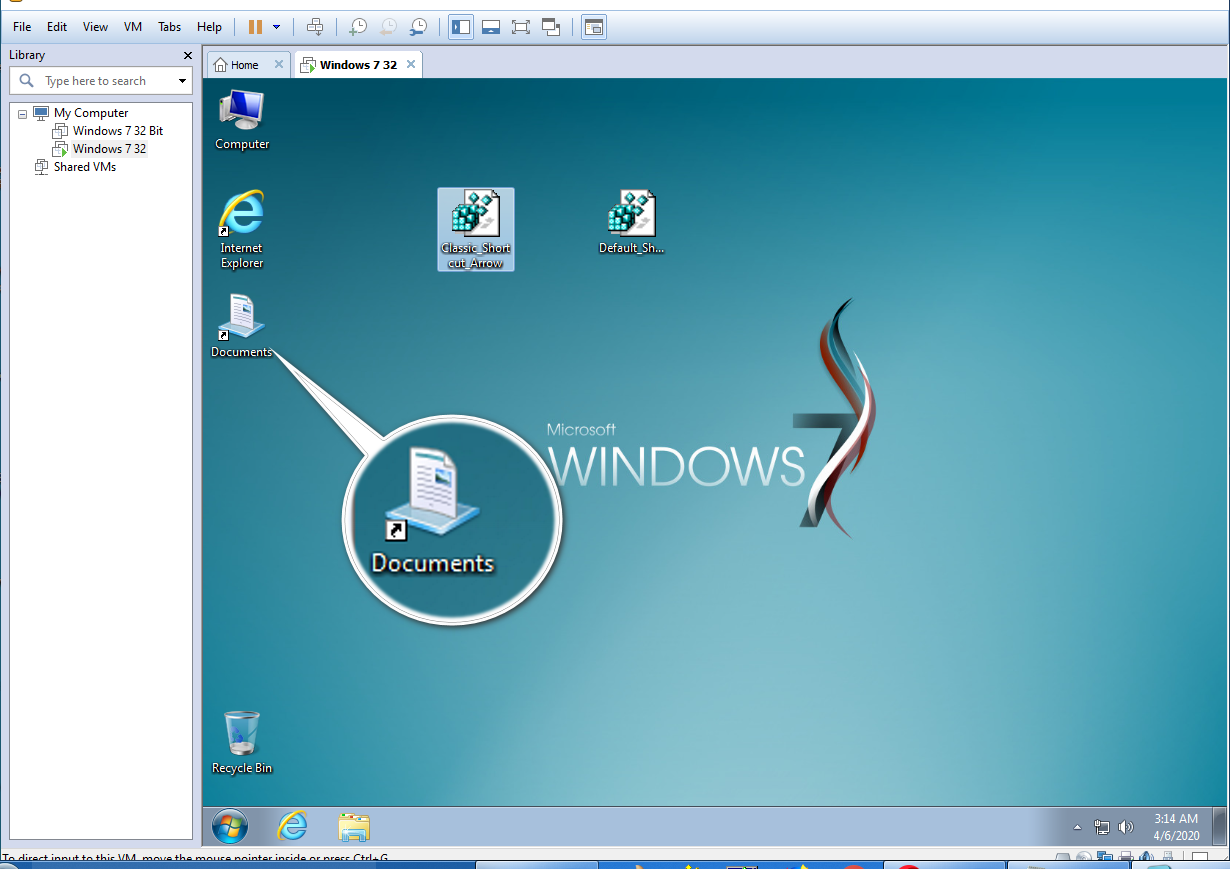Image resolution: width=1230 pixels, height=869 pixels.
Task: Open the Library search dropdown arrow
Action: (x=182, y=81)
